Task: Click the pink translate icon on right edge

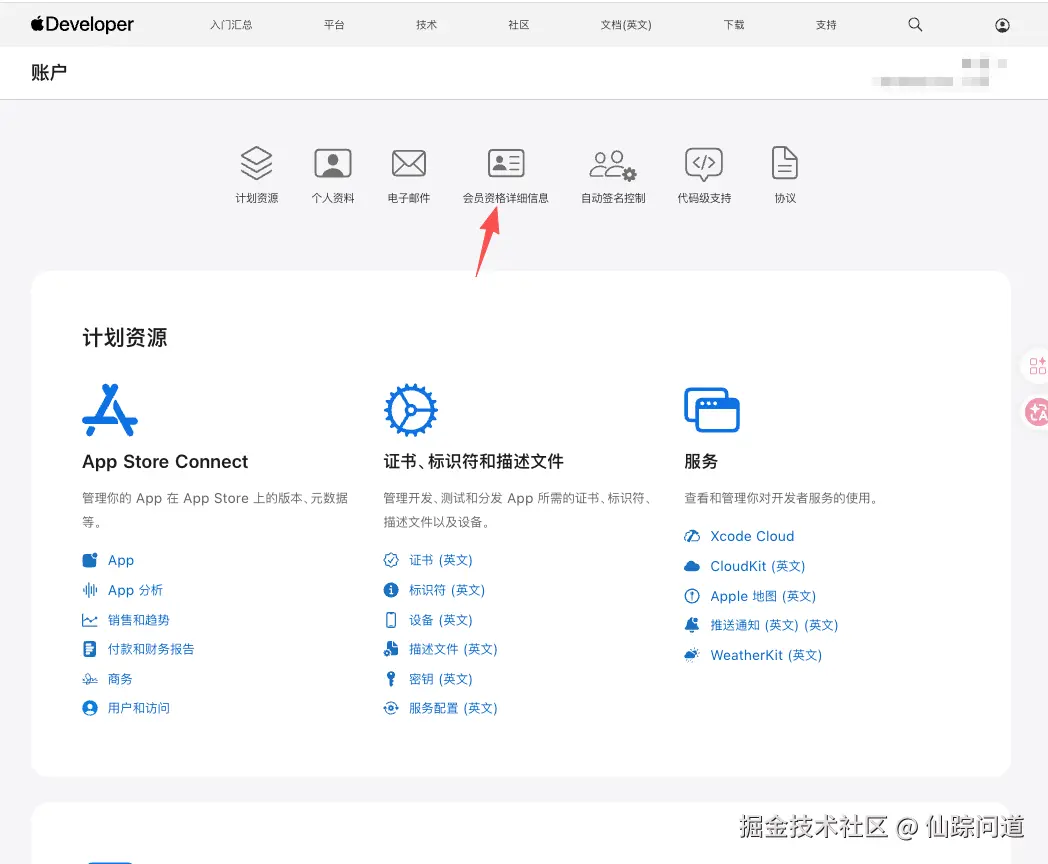Action: [x=1037, y=412]
